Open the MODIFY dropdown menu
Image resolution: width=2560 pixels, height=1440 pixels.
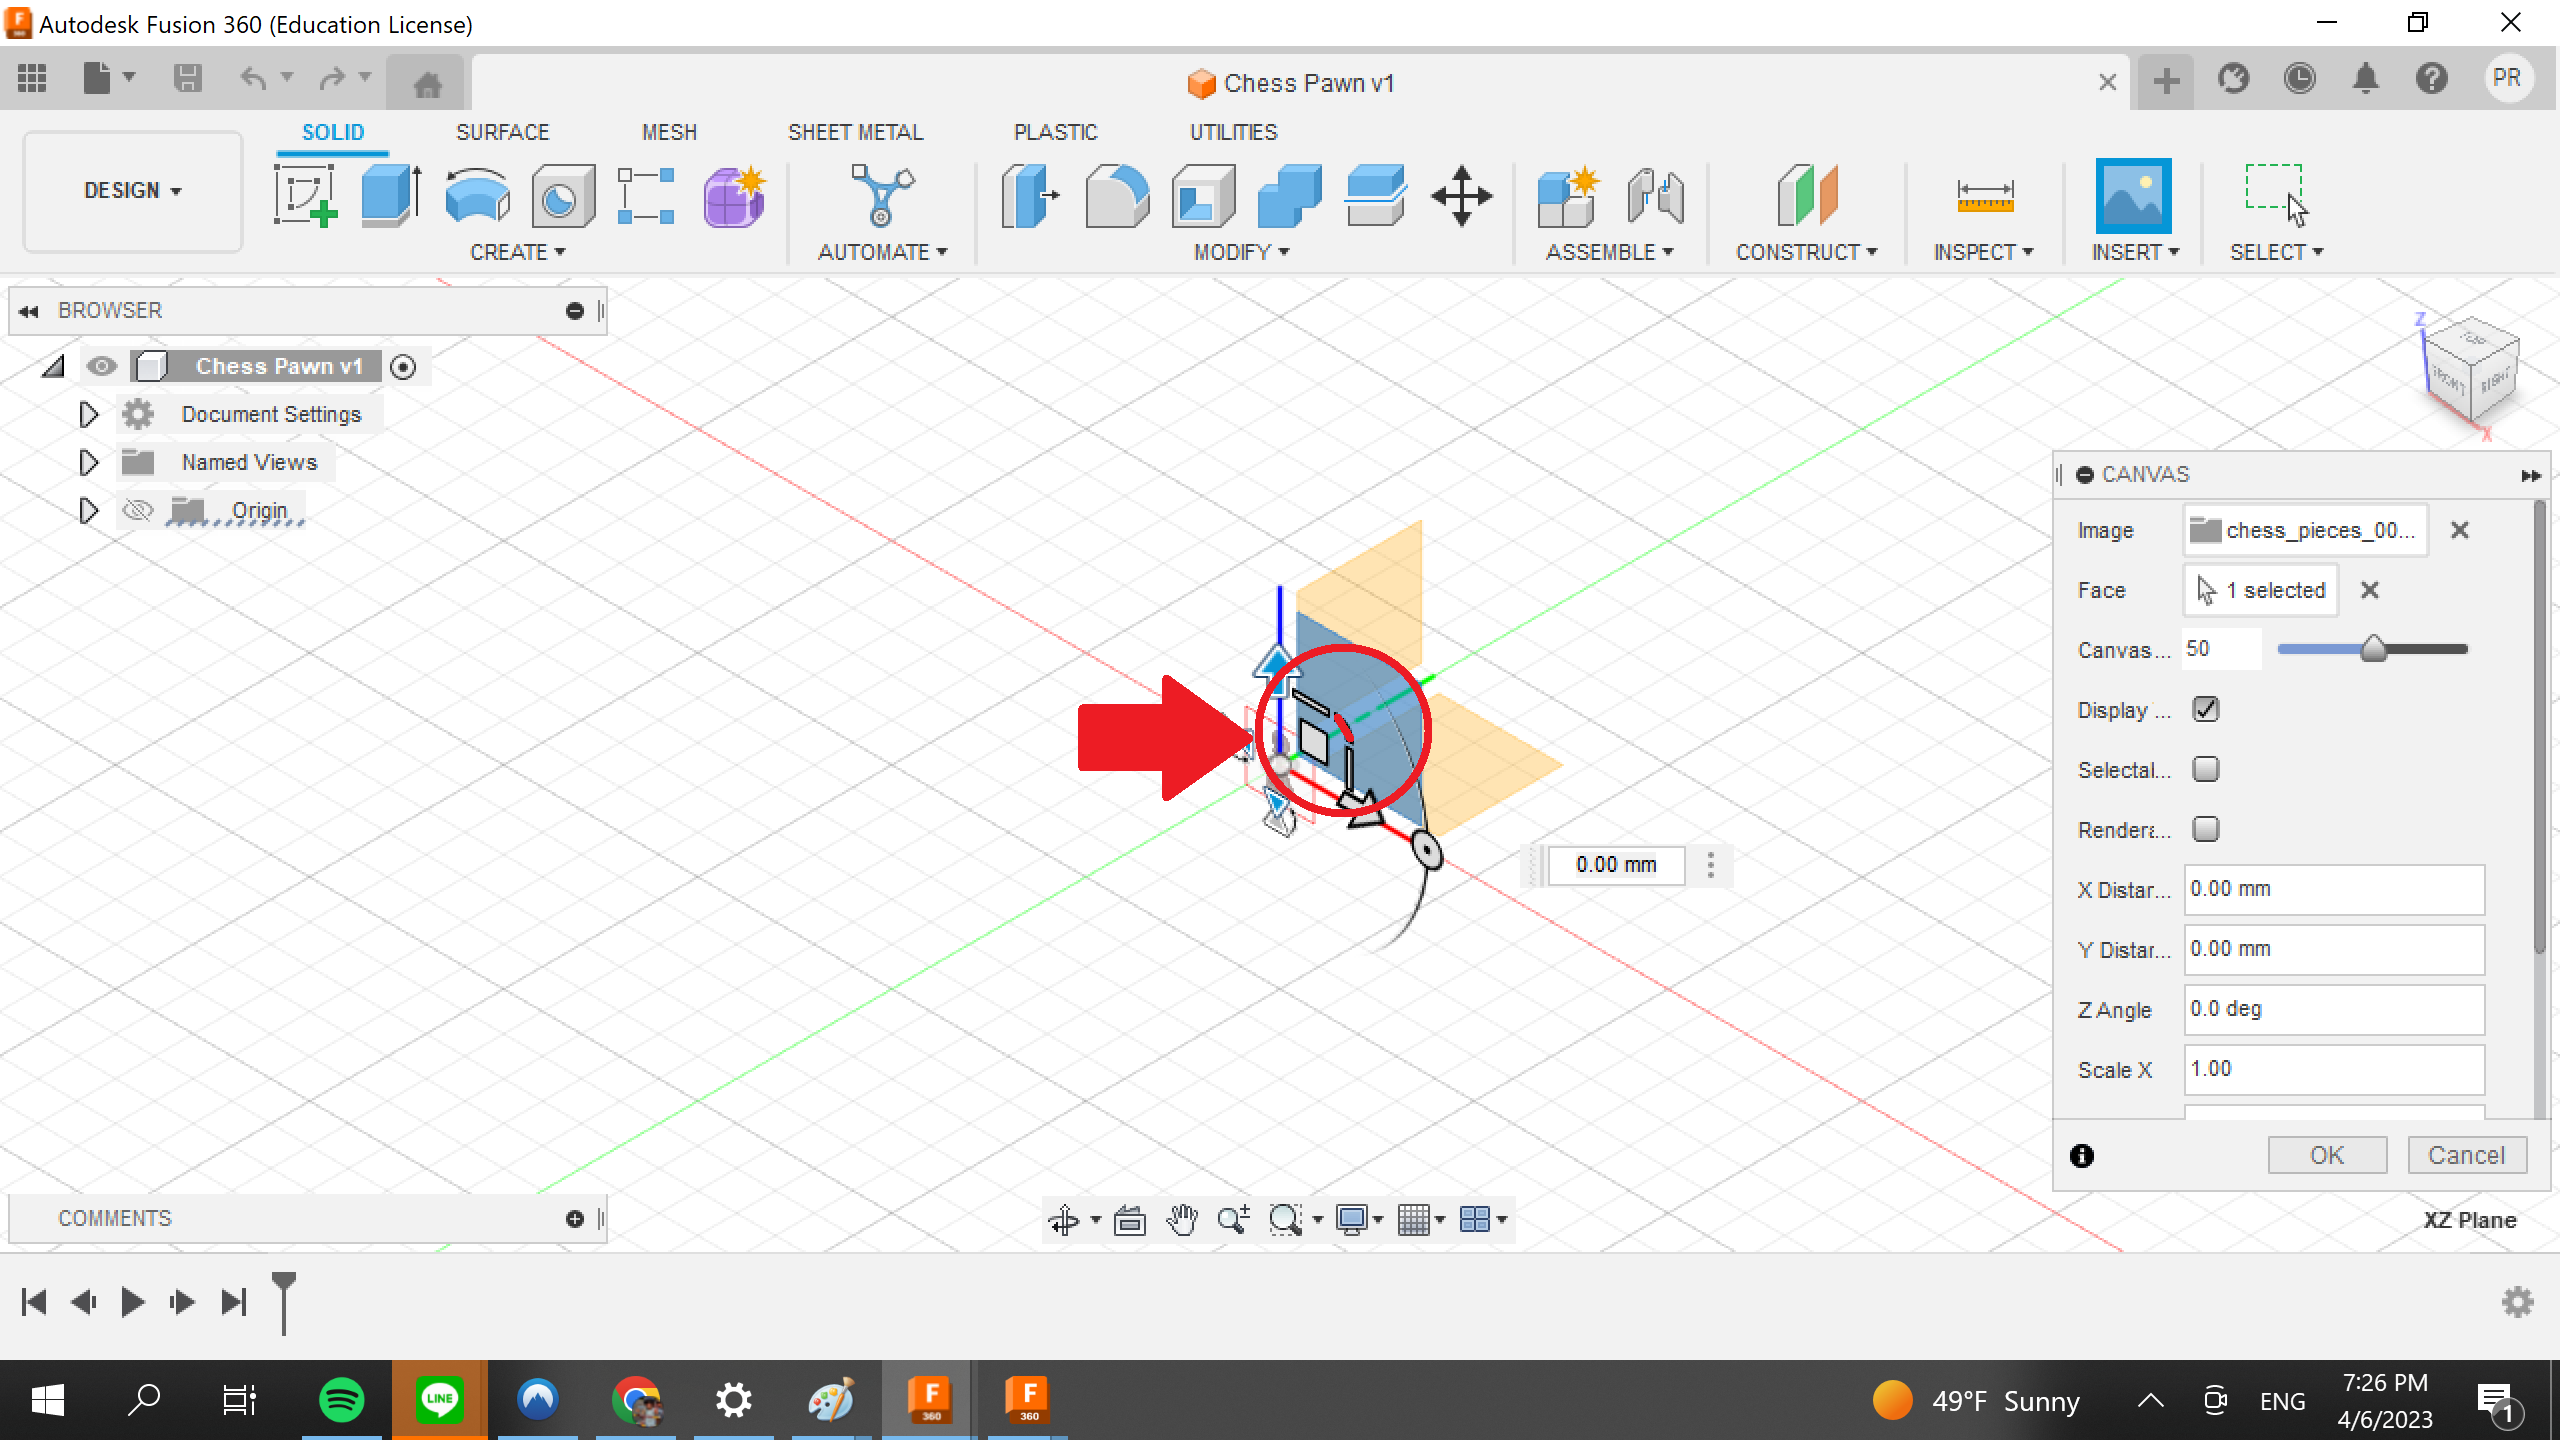click(x=1238, y=252)
